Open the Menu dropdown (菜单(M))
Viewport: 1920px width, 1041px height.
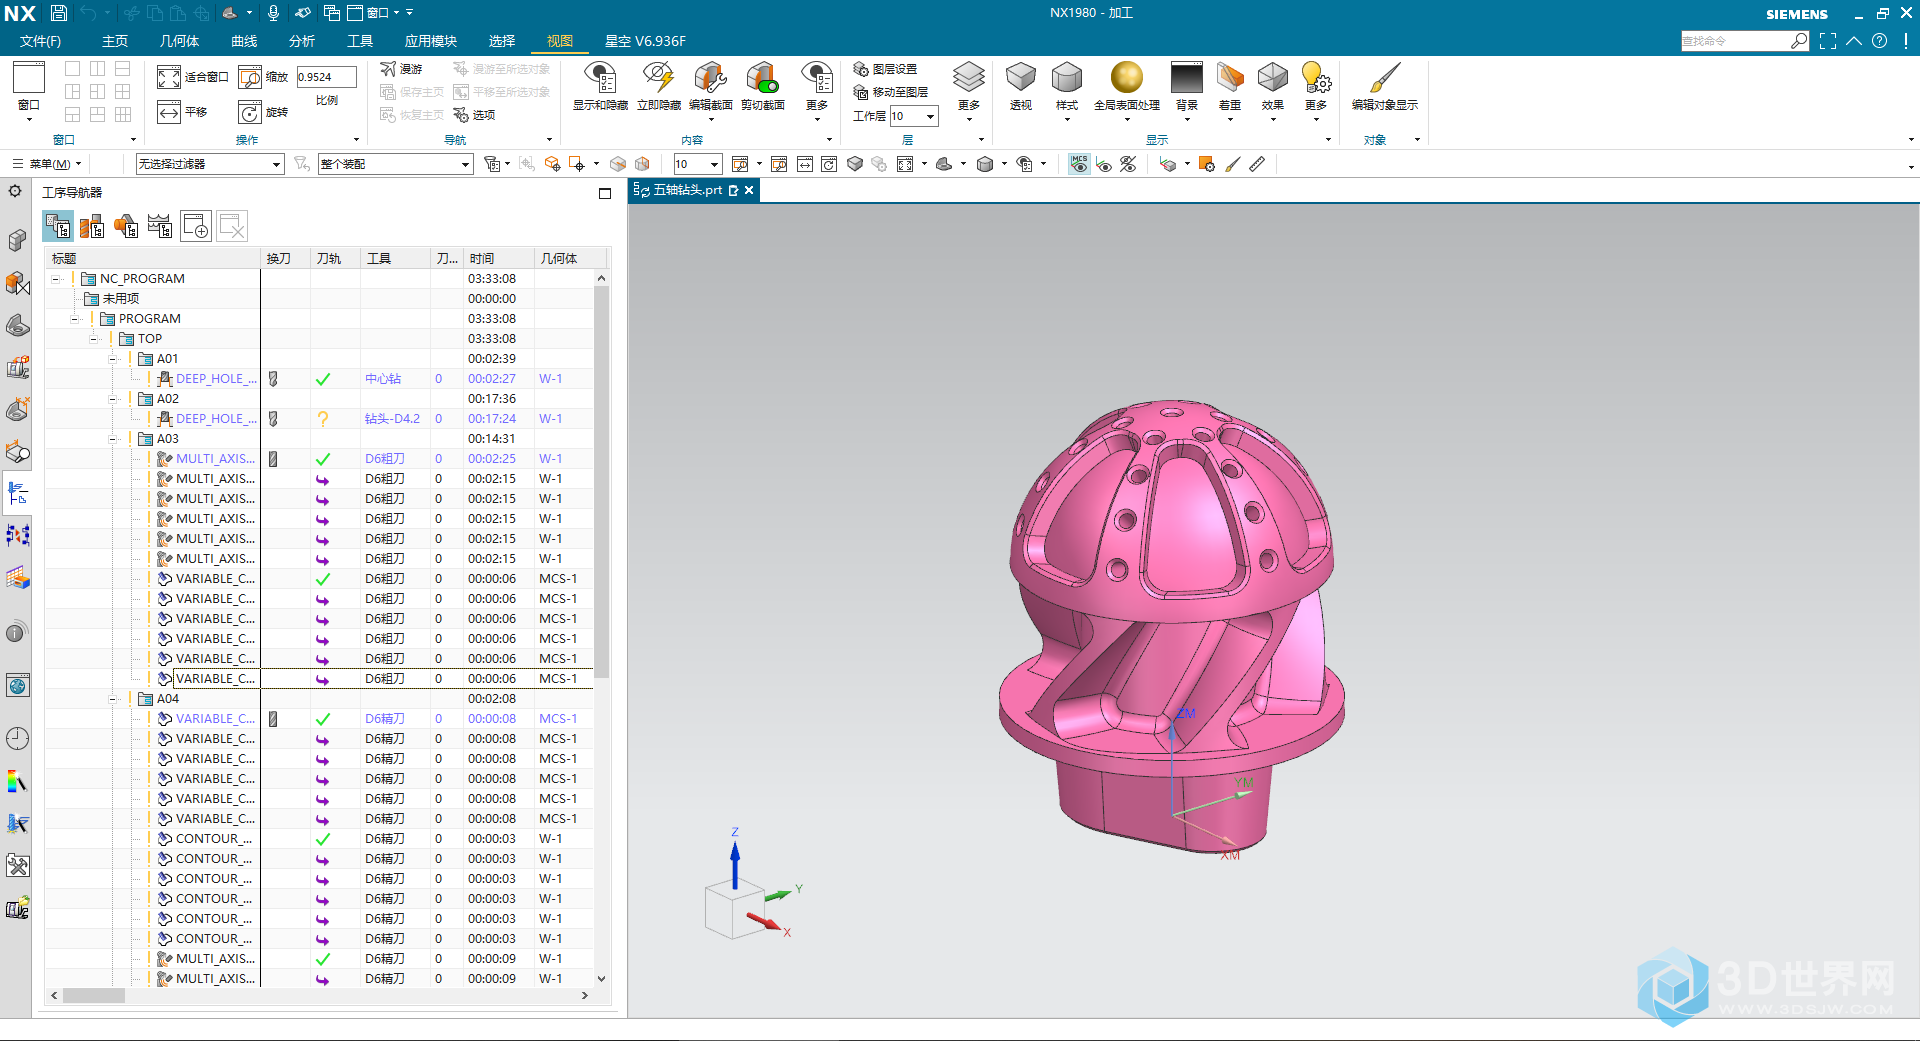[48, 164]
